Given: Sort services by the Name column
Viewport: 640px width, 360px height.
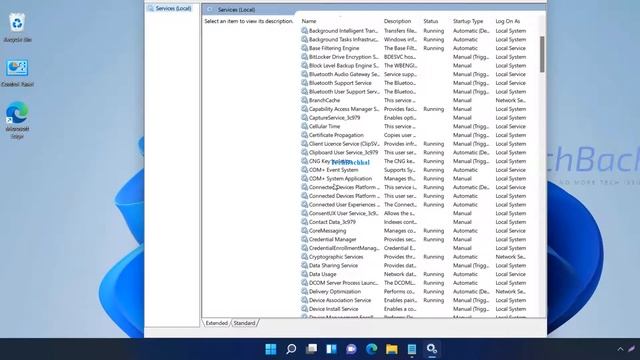Looking at the screenshot, I should pyautogui.click(x=309, y=21).
